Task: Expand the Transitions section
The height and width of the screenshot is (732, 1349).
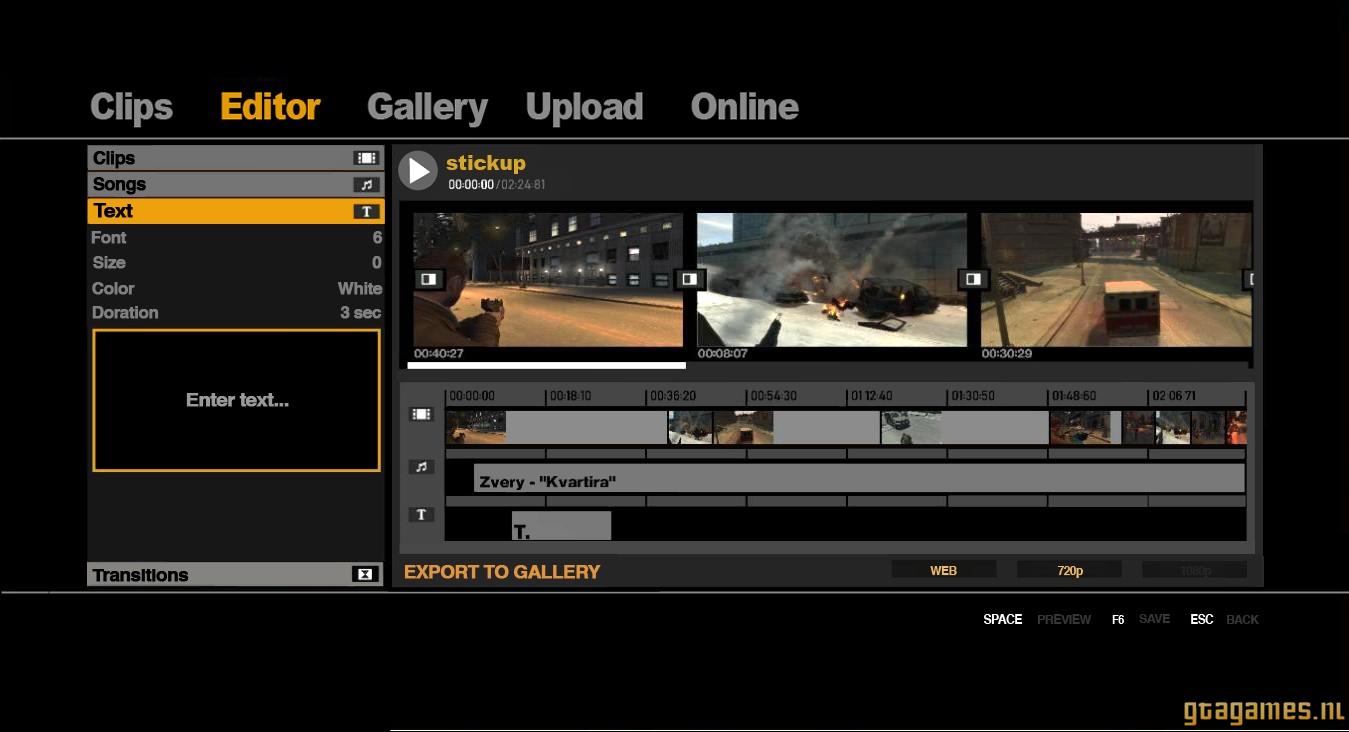Action: pos(235,575)
